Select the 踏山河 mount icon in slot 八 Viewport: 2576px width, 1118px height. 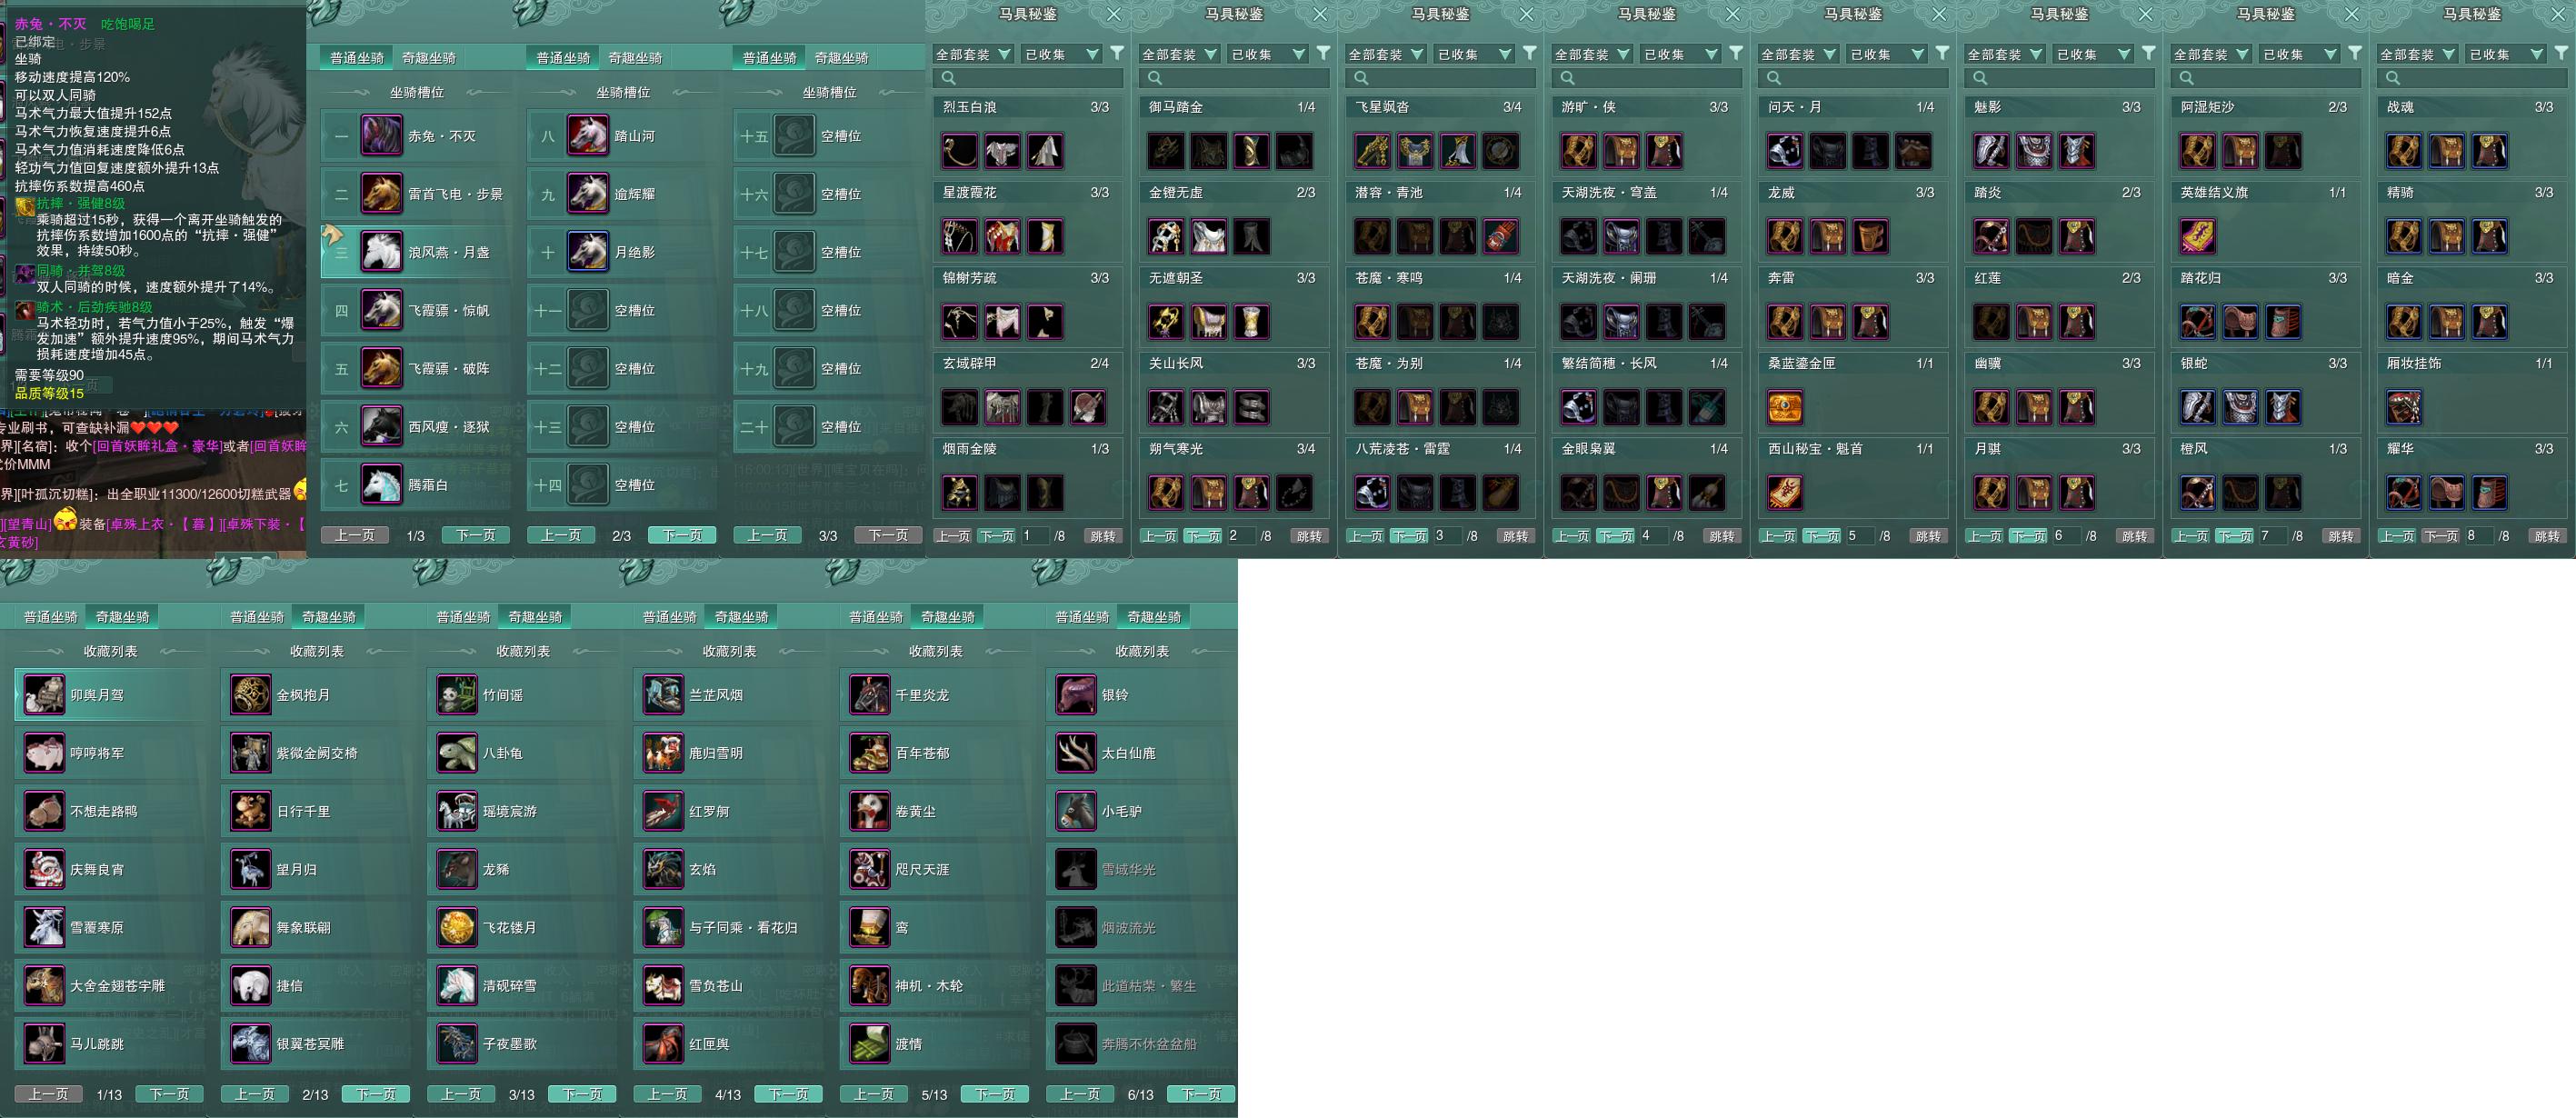[x=588, y=136]
